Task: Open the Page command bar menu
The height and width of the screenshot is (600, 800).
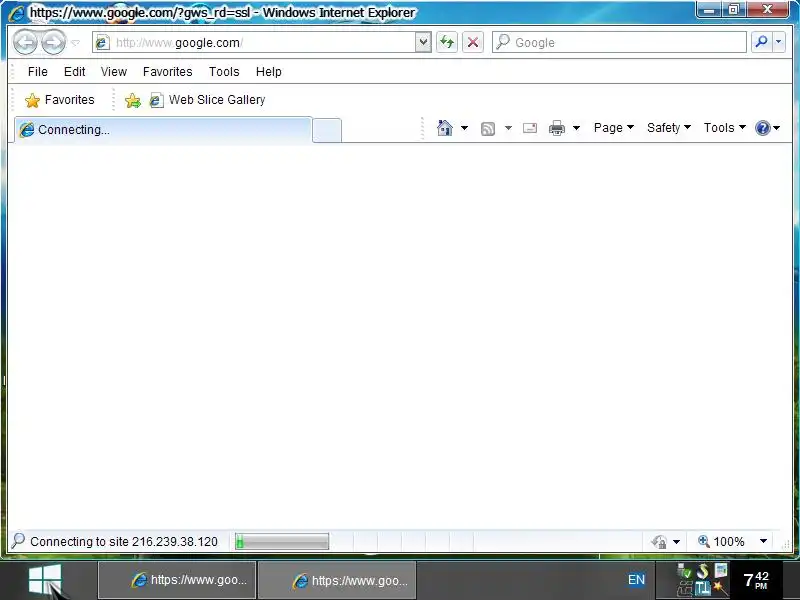Action: pos(614,128)
